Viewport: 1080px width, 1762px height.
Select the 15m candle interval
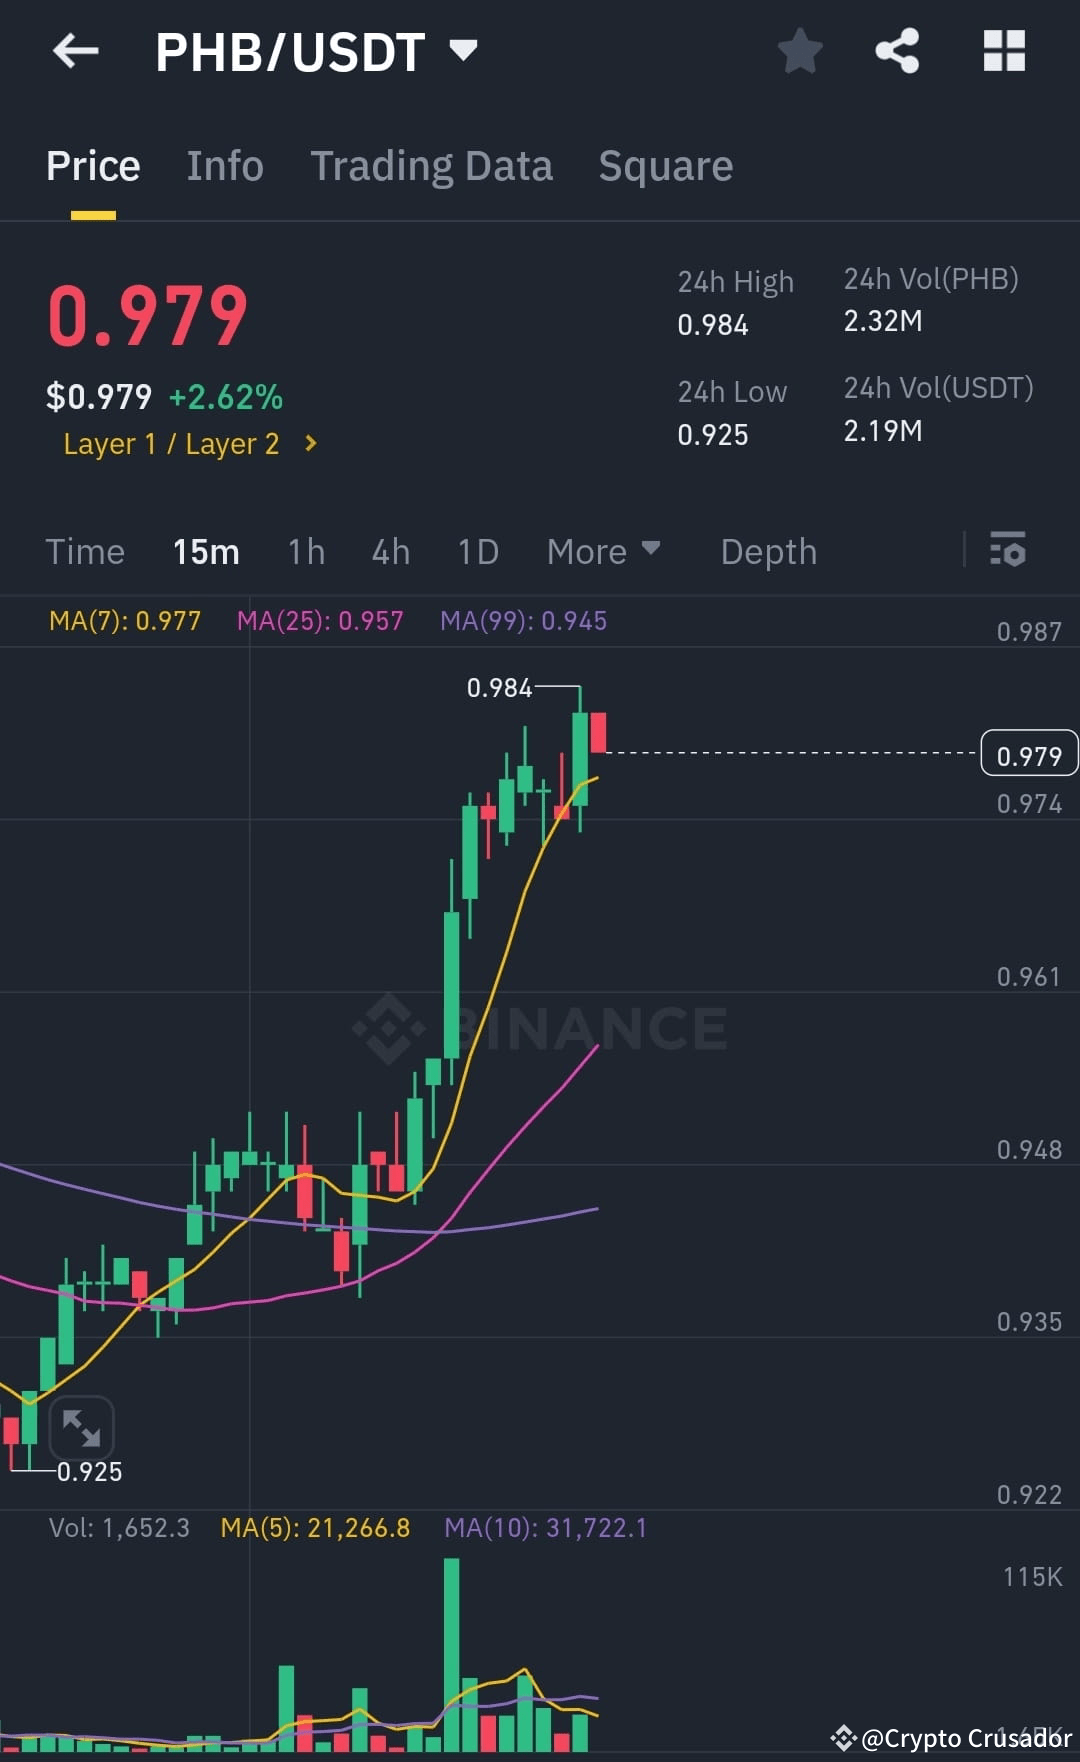click(206, 551)
